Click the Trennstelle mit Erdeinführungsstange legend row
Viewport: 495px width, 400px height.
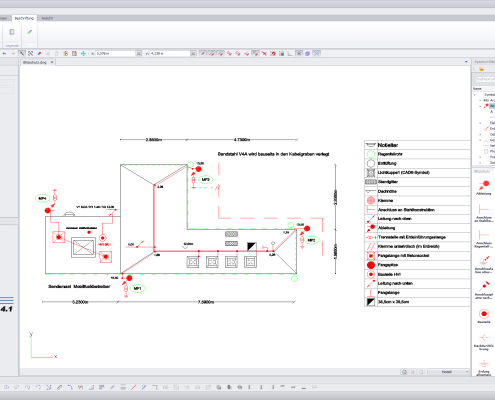[x=417, y=237]
